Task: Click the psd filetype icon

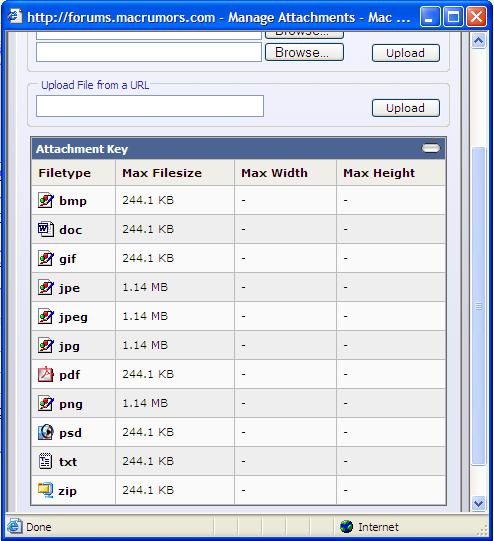Action: [x=46, y=432]
